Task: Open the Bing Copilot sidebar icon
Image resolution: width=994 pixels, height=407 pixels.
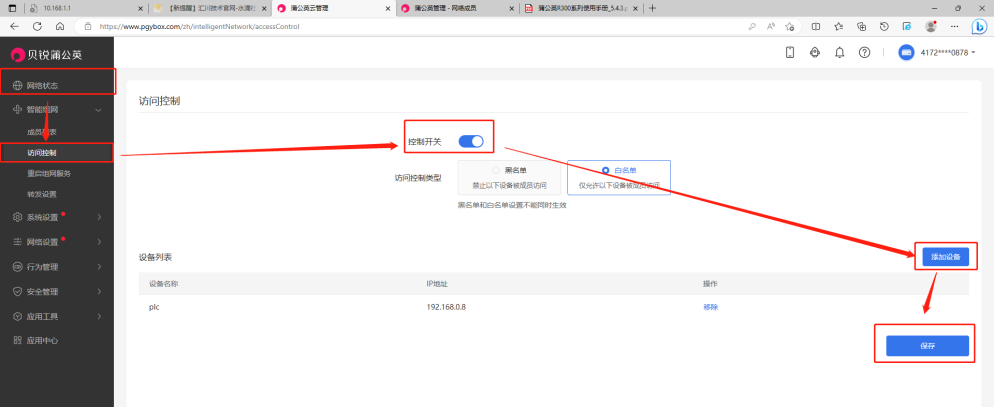Action: tap(978, 27)
